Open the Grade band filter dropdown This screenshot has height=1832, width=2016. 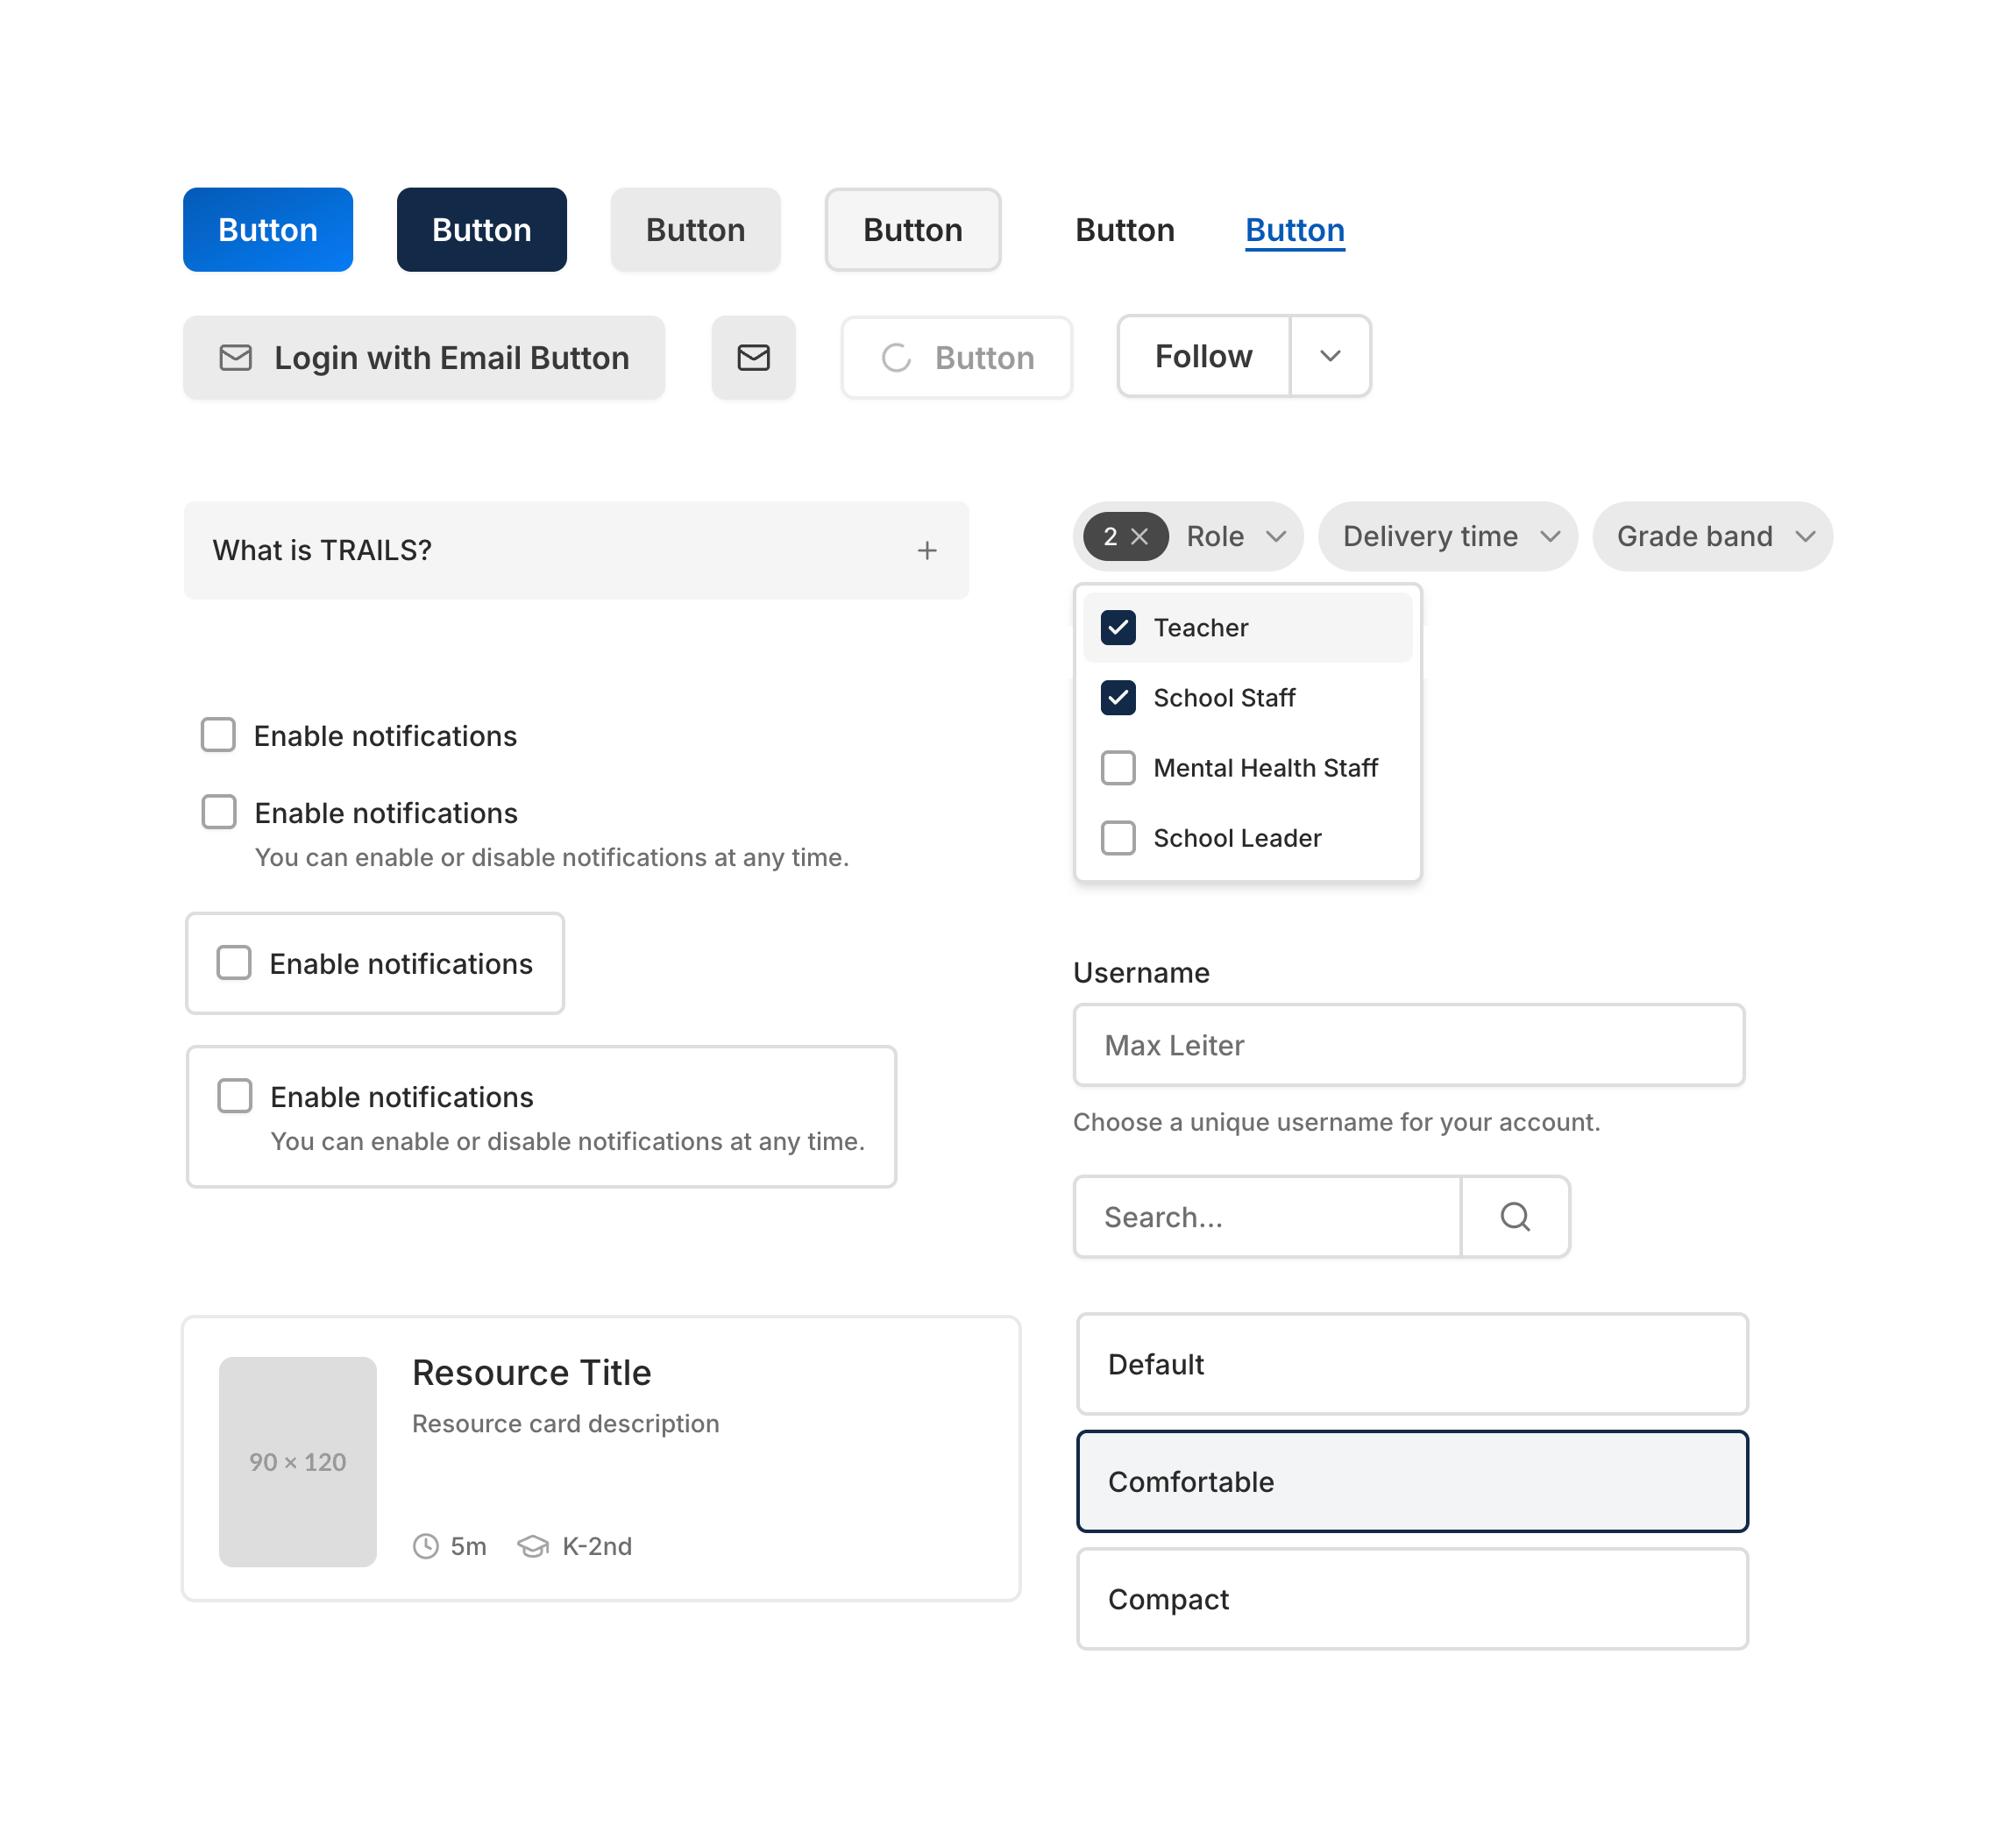click(x=1712, y=536)
